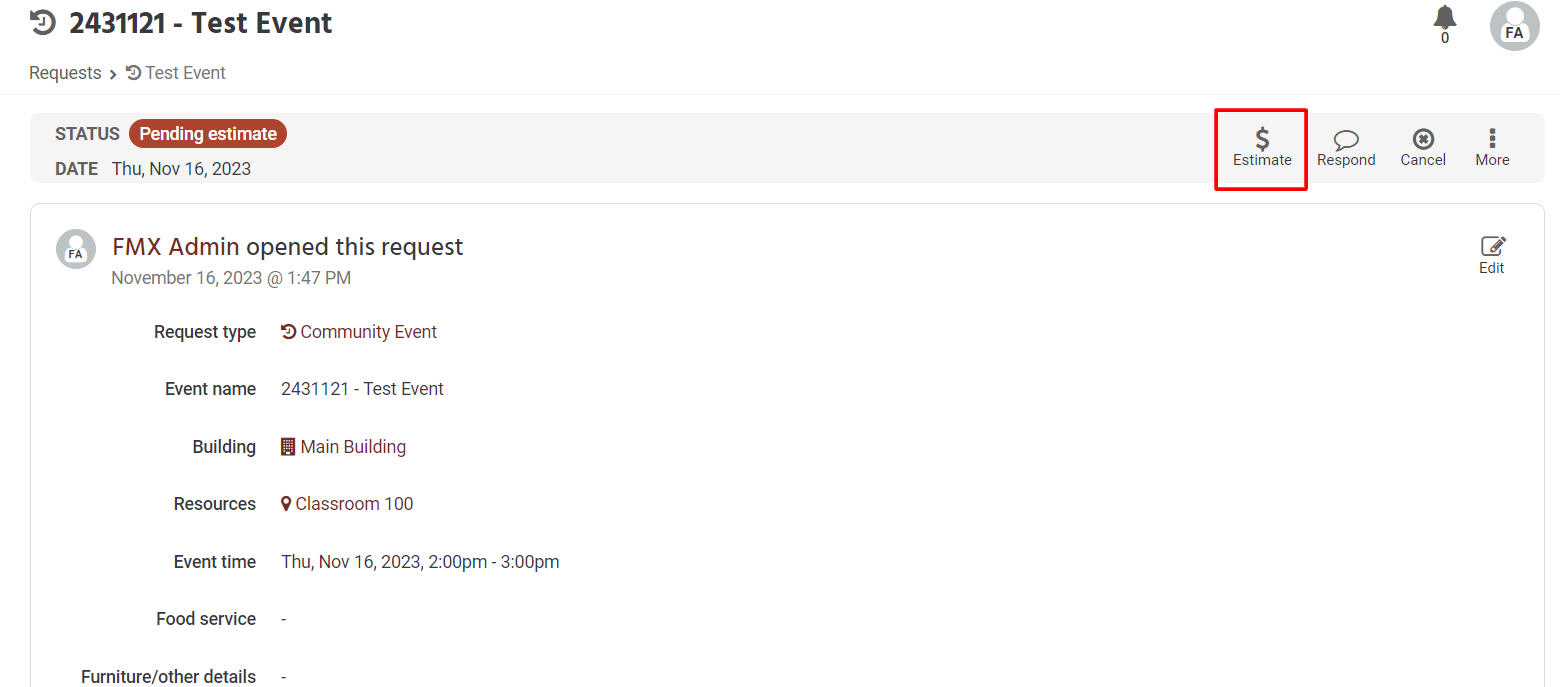The image size is (1560, 687).
Task: Open the FMX Admin user link
Action: tap(176, 247)
